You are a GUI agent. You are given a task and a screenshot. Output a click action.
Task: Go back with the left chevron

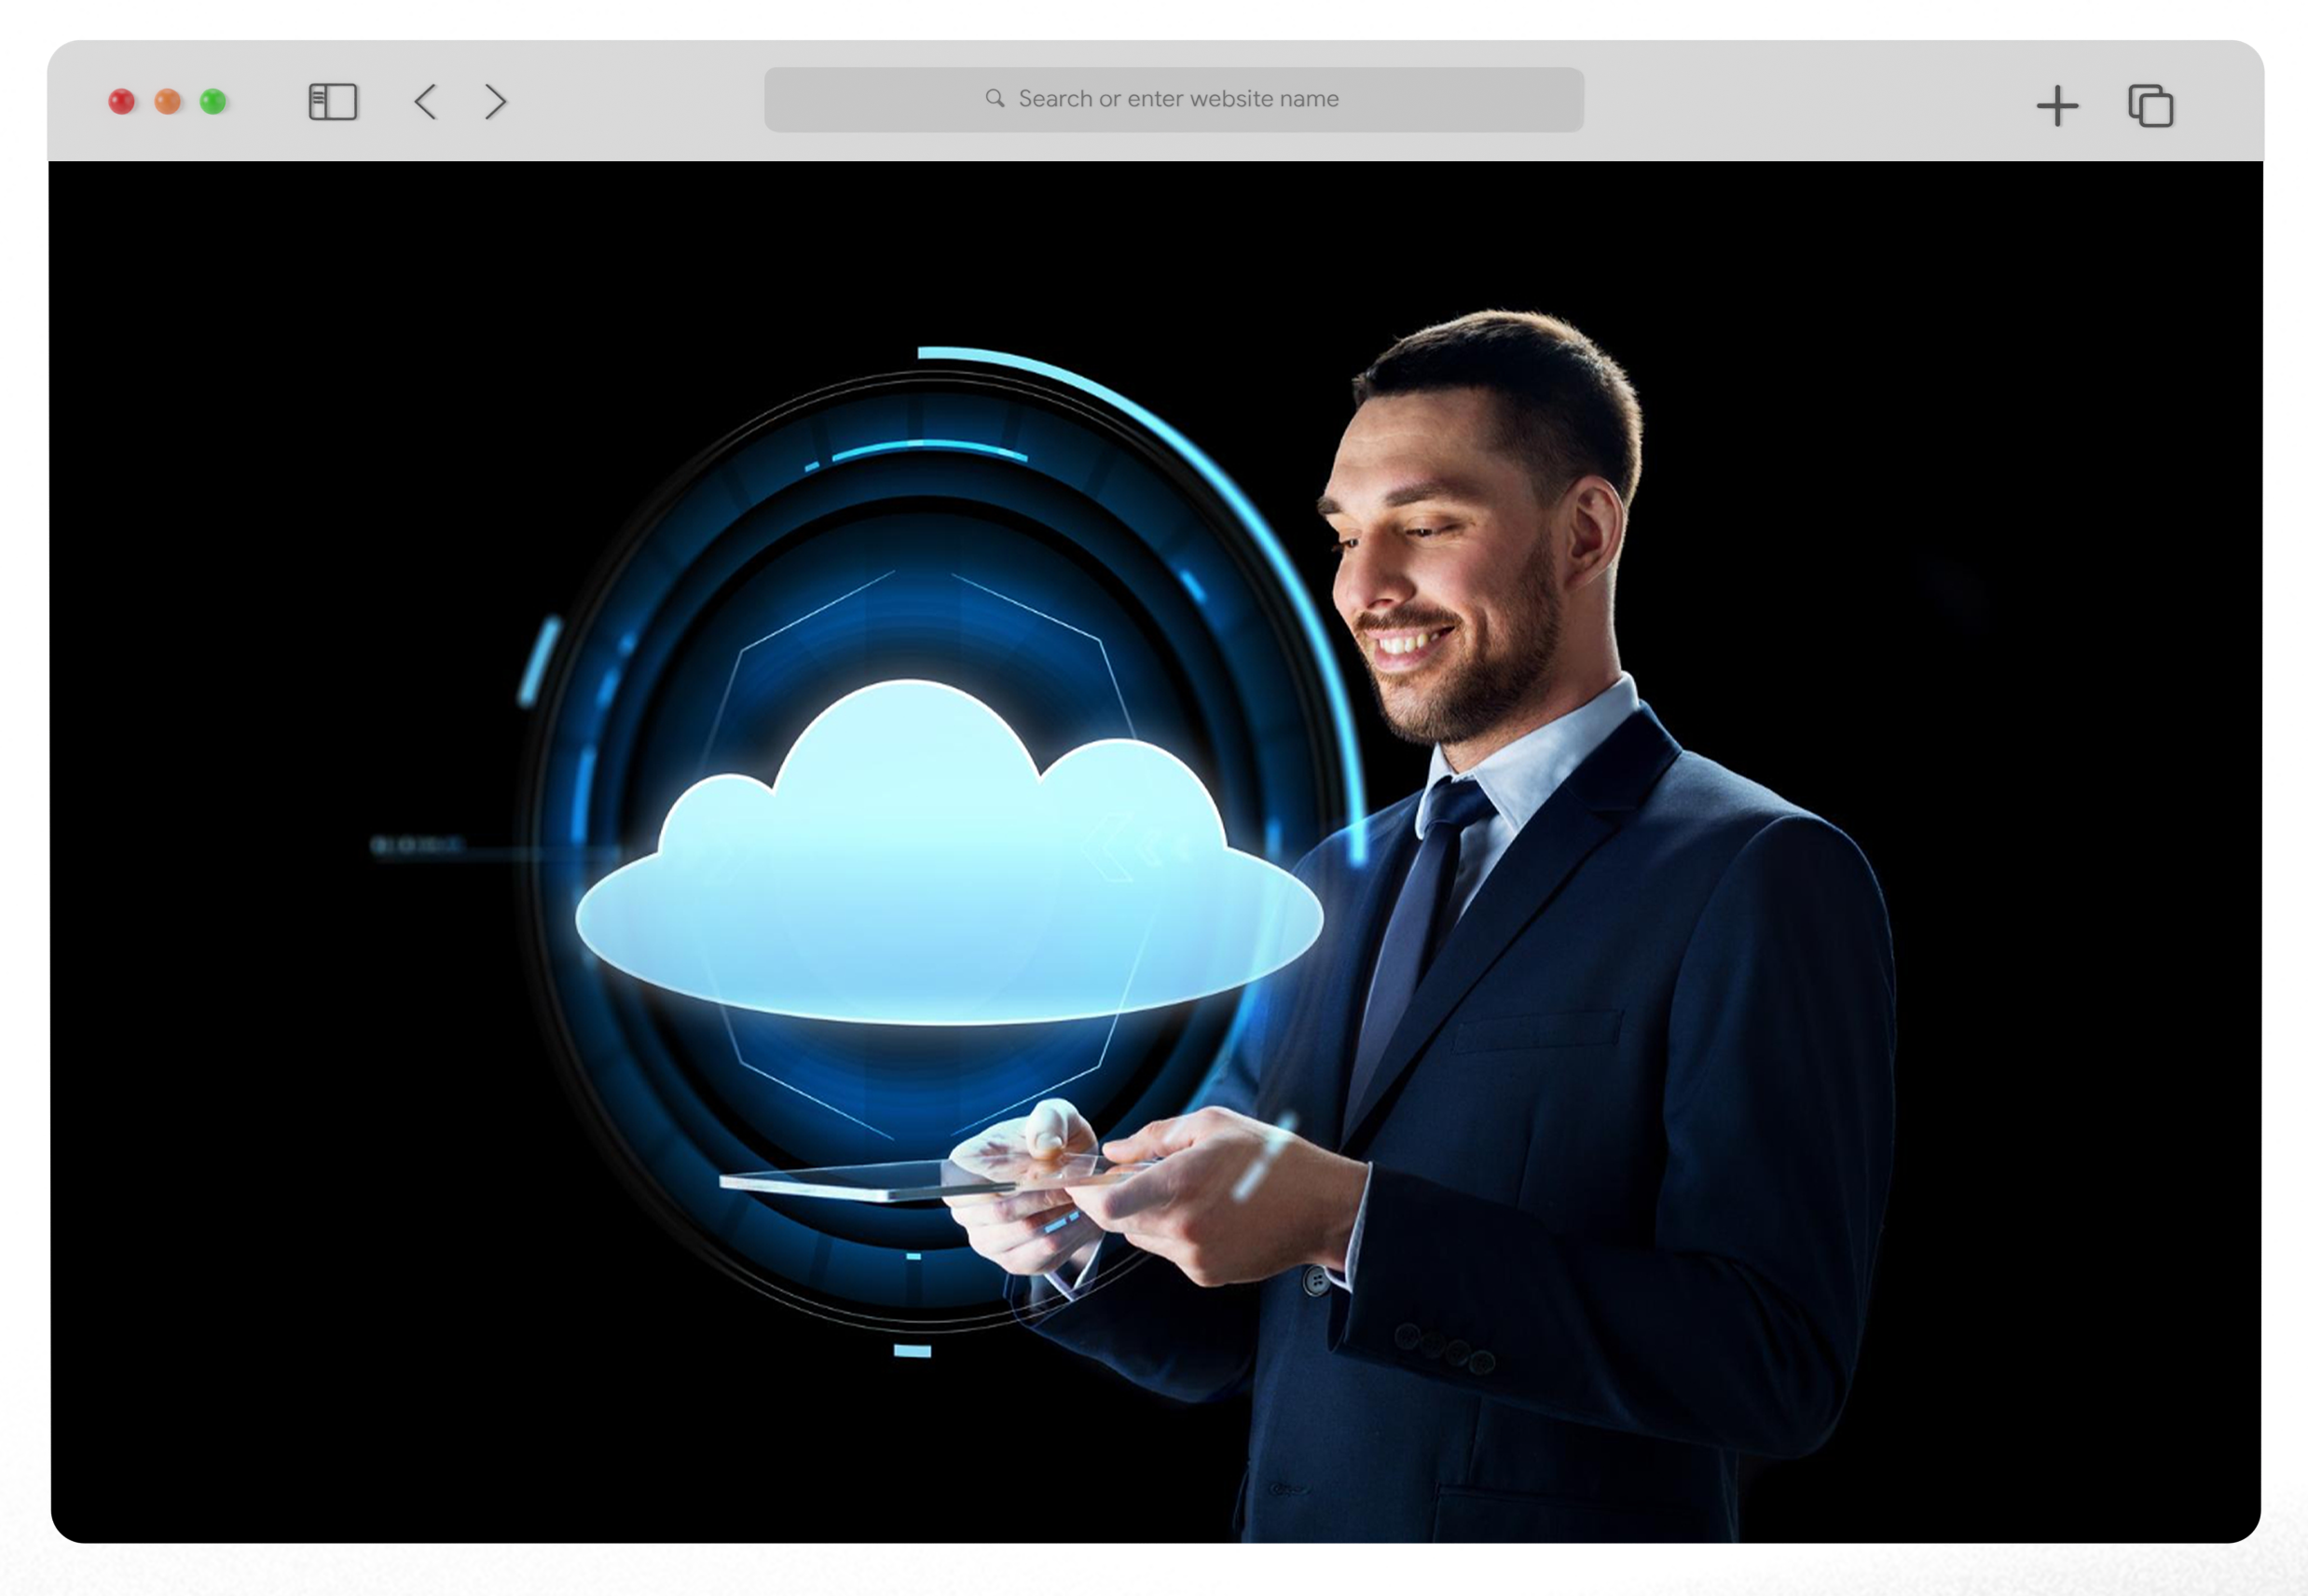coord(425,102)
